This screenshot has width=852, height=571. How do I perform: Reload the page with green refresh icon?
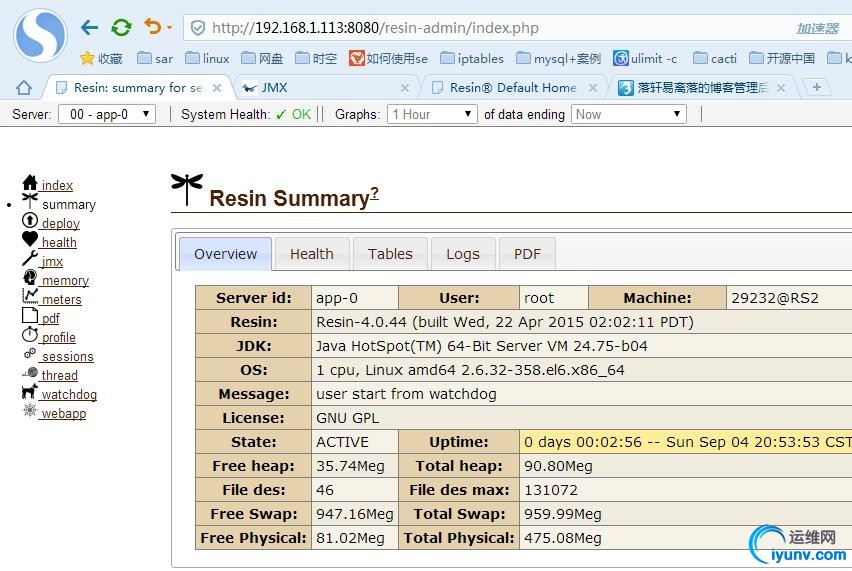(121, 27)
